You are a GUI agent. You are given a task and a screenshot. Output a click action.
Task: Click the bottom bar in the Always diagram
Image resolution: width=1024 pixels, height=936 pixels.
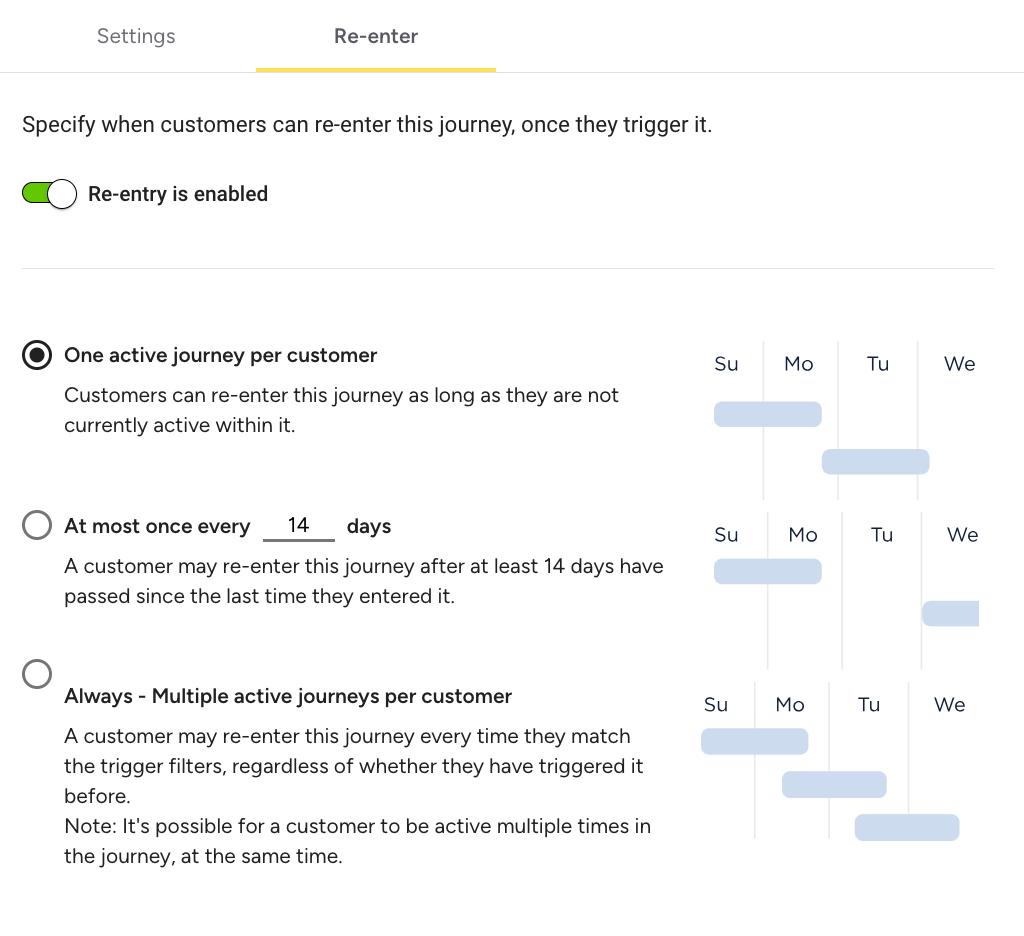click(x=906, y=828)
